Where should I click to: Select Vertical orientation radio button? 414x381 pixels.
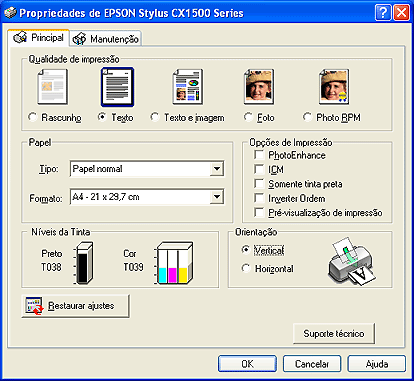[x=246, y=250]
